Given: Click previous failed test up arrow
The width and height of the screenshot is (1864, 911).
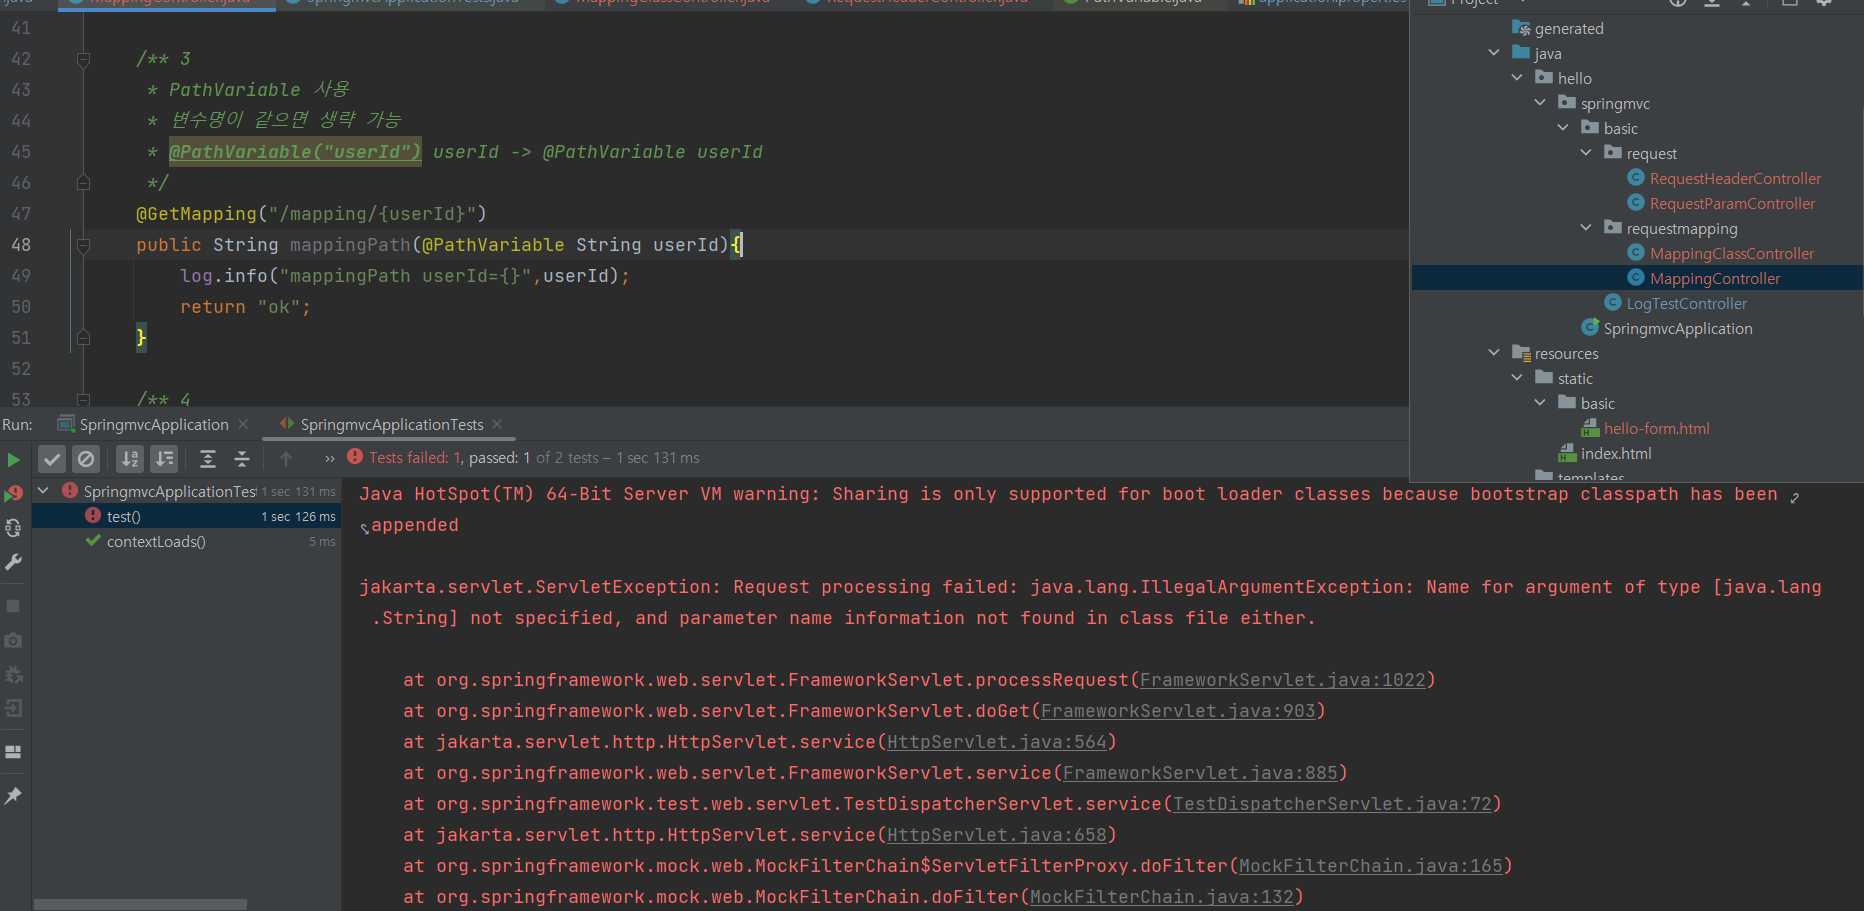Looking at the screenshot, I should [286, 459].
